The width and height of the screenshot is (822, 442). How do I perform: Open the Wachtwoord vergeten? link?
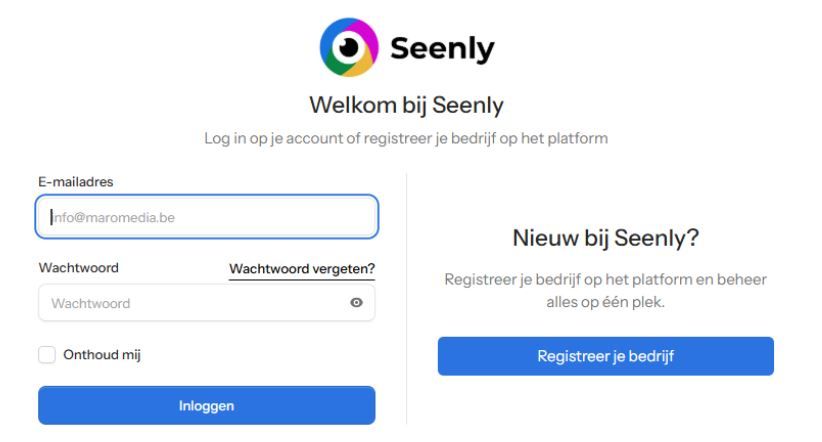tap(302, 269)
